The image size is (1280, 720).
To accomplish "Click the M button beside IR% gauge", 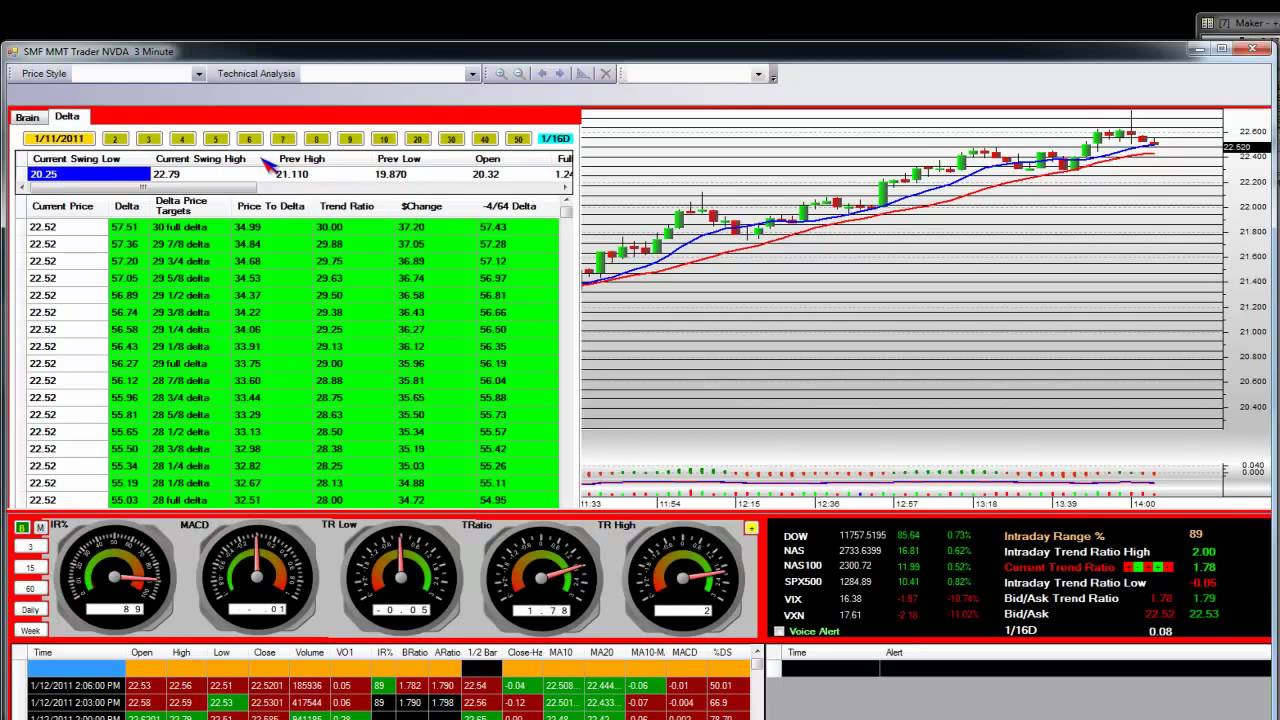I will coord(40,527).
